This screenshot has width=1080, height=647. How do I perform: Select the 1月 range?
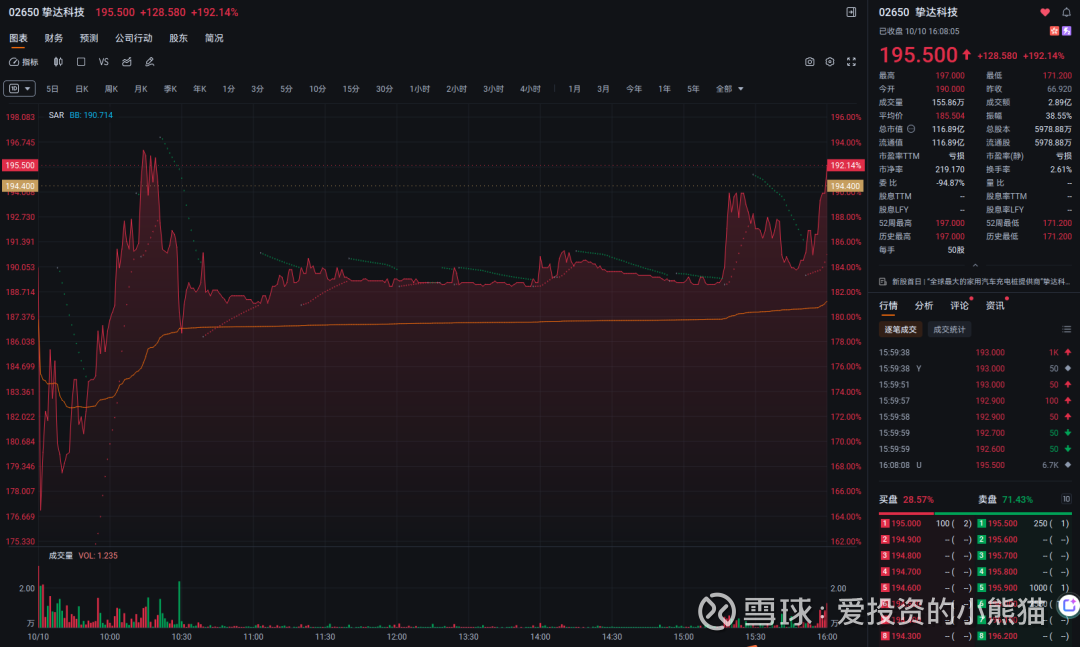tap(574, 89)
